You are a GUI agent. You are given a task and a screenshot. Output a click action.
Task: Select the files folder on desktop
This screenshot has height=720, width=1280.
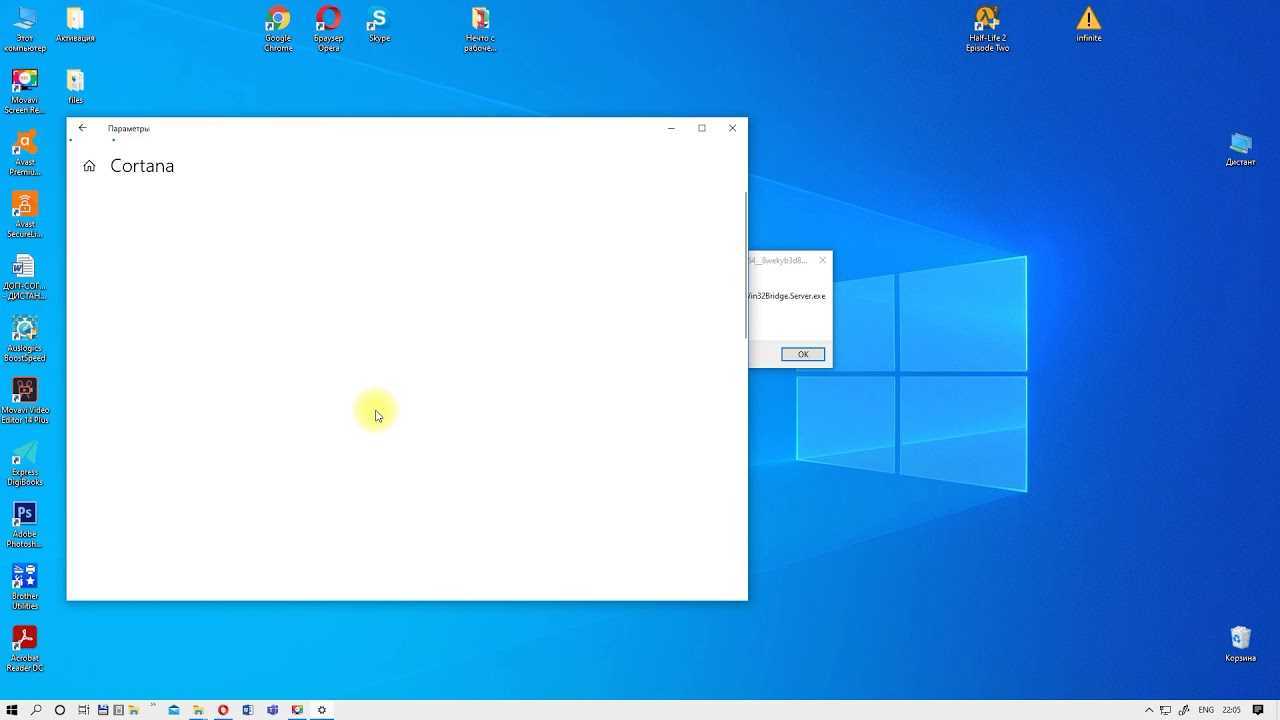click(x=75, y=87)
